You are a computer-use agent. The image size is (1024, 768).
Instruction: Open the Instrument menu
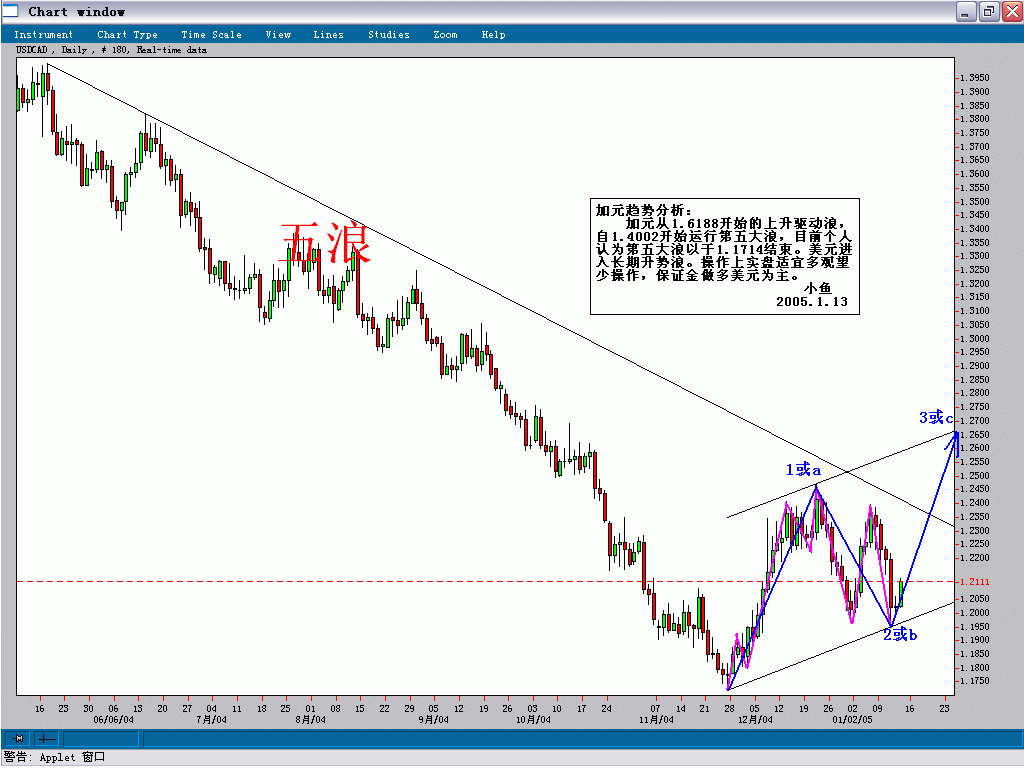(x=43, y=35)
